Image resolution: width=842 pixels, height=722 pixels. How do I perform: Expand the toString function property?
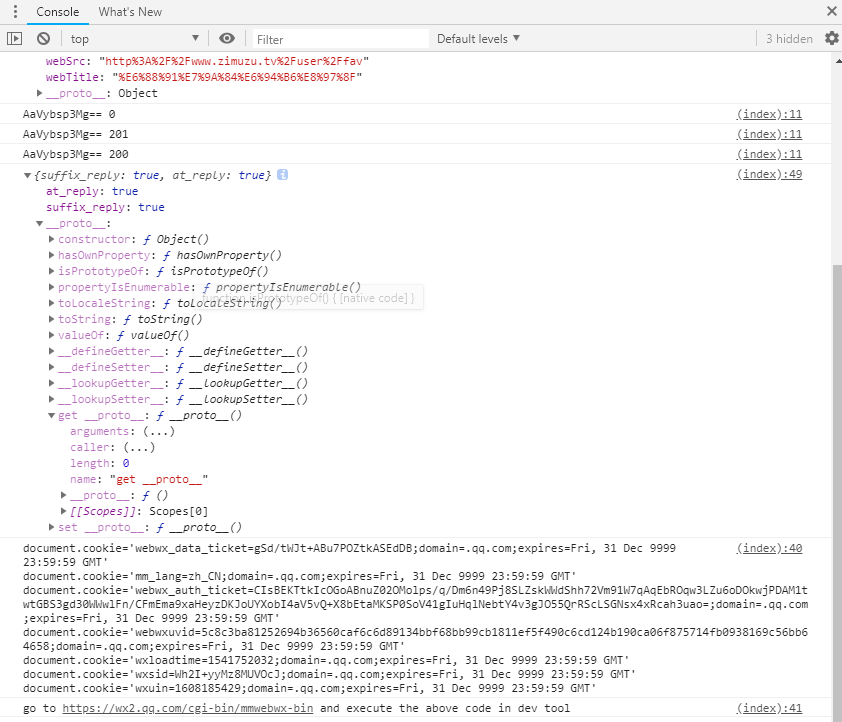(52, 319)
